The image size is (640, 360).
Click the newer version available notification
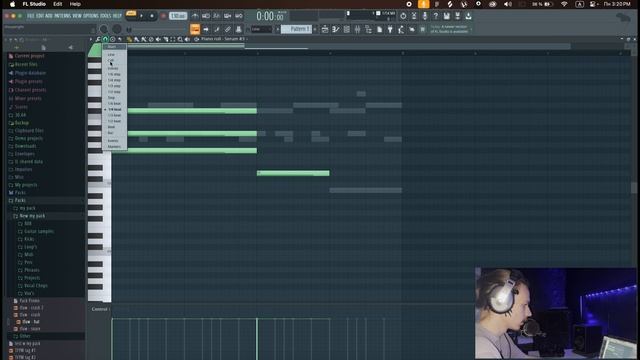(x=450, y=29)
